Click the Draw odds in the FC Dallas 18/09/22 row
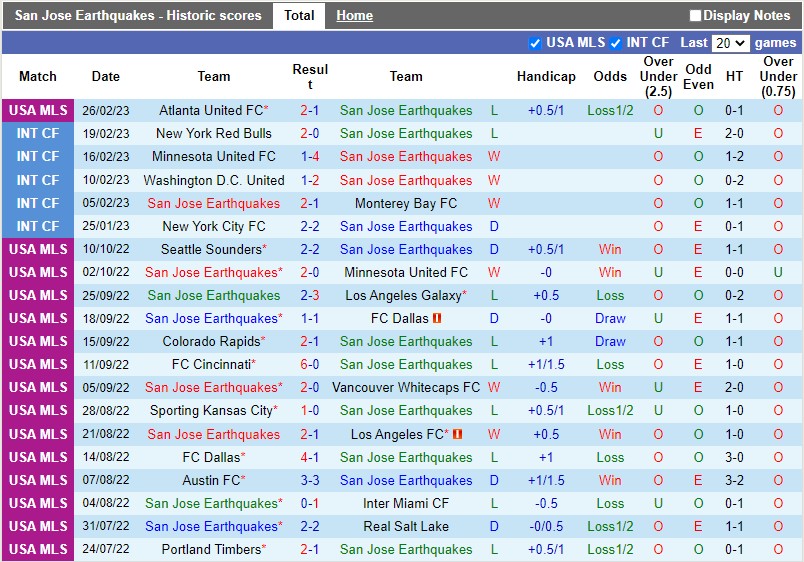This screenshot has height=562, width=804. coord(610,318)
